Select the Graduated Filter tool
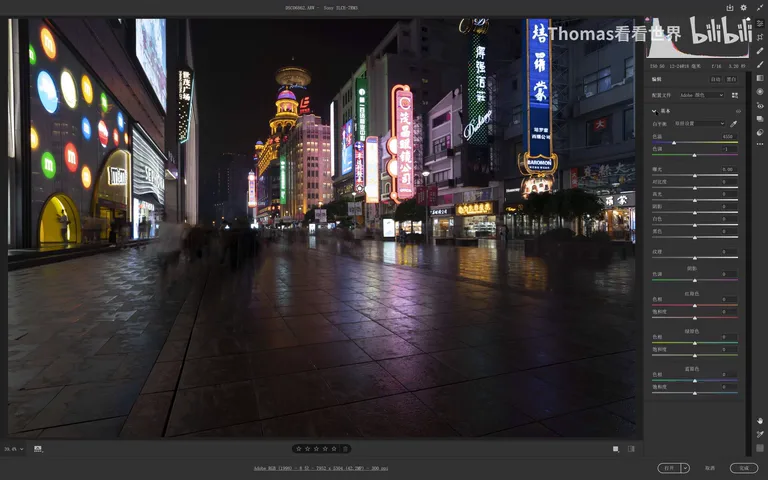The height and width of the screenshot is (480, 768). tap(760, 78)
